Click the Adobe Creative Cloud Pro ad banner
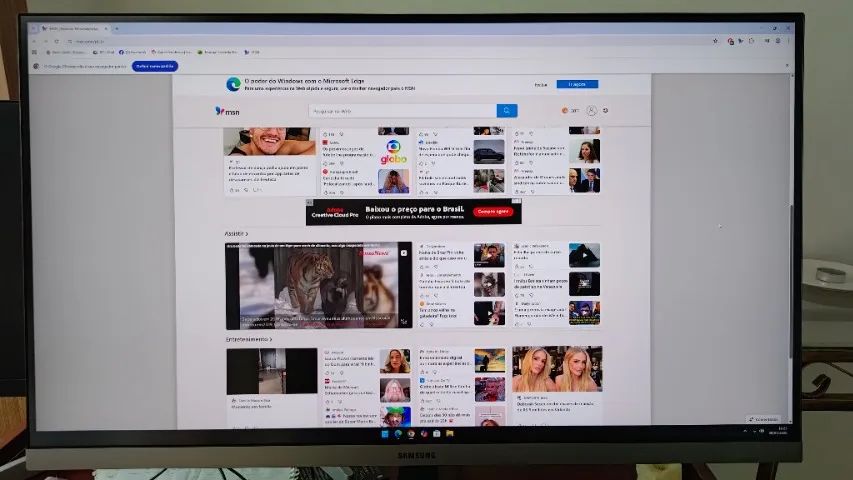Image resolution: width=853 pixels, height=480 pixels. pos(413,212)
